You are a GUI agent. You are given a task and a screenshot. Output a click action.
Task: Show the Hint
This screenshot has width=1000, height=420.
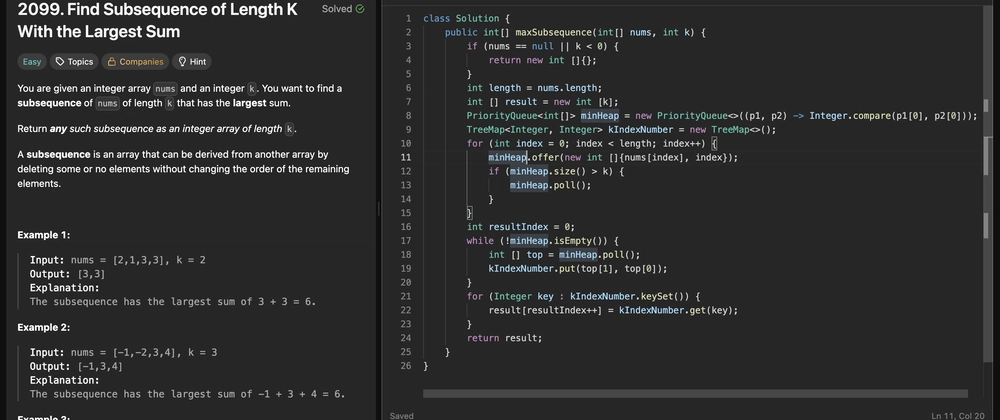click(191, 62)
